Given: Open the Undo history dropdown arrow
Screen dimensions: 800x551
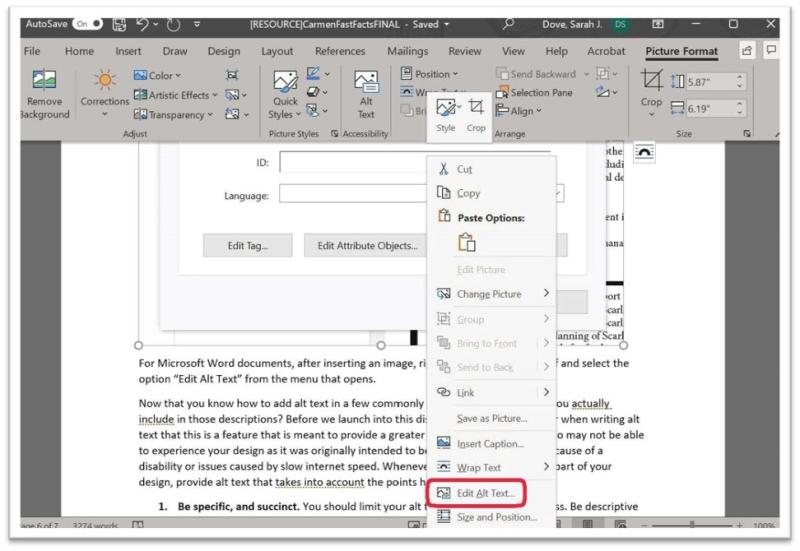Looking at the screenshot, I should tap(156, 24).
